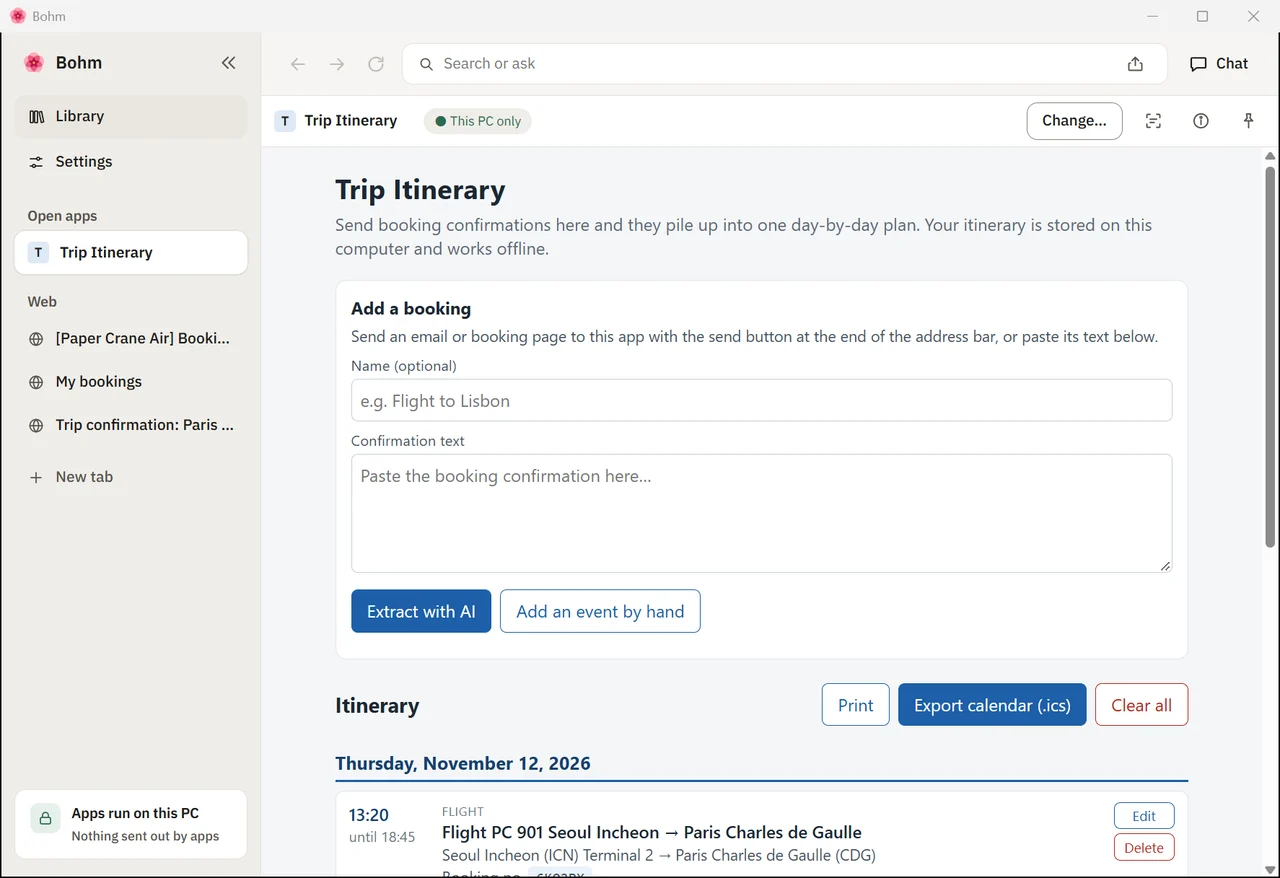Click the Bohm flower logo in sidebar

[34, 63]
